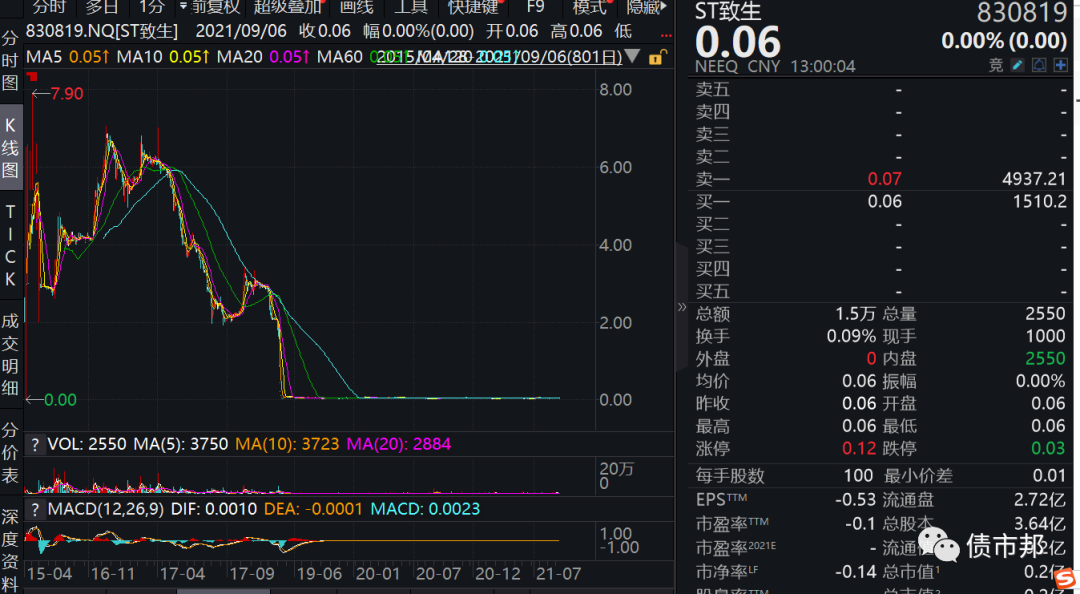Expand the date range dropdown triangle

(x=631, y=57)
